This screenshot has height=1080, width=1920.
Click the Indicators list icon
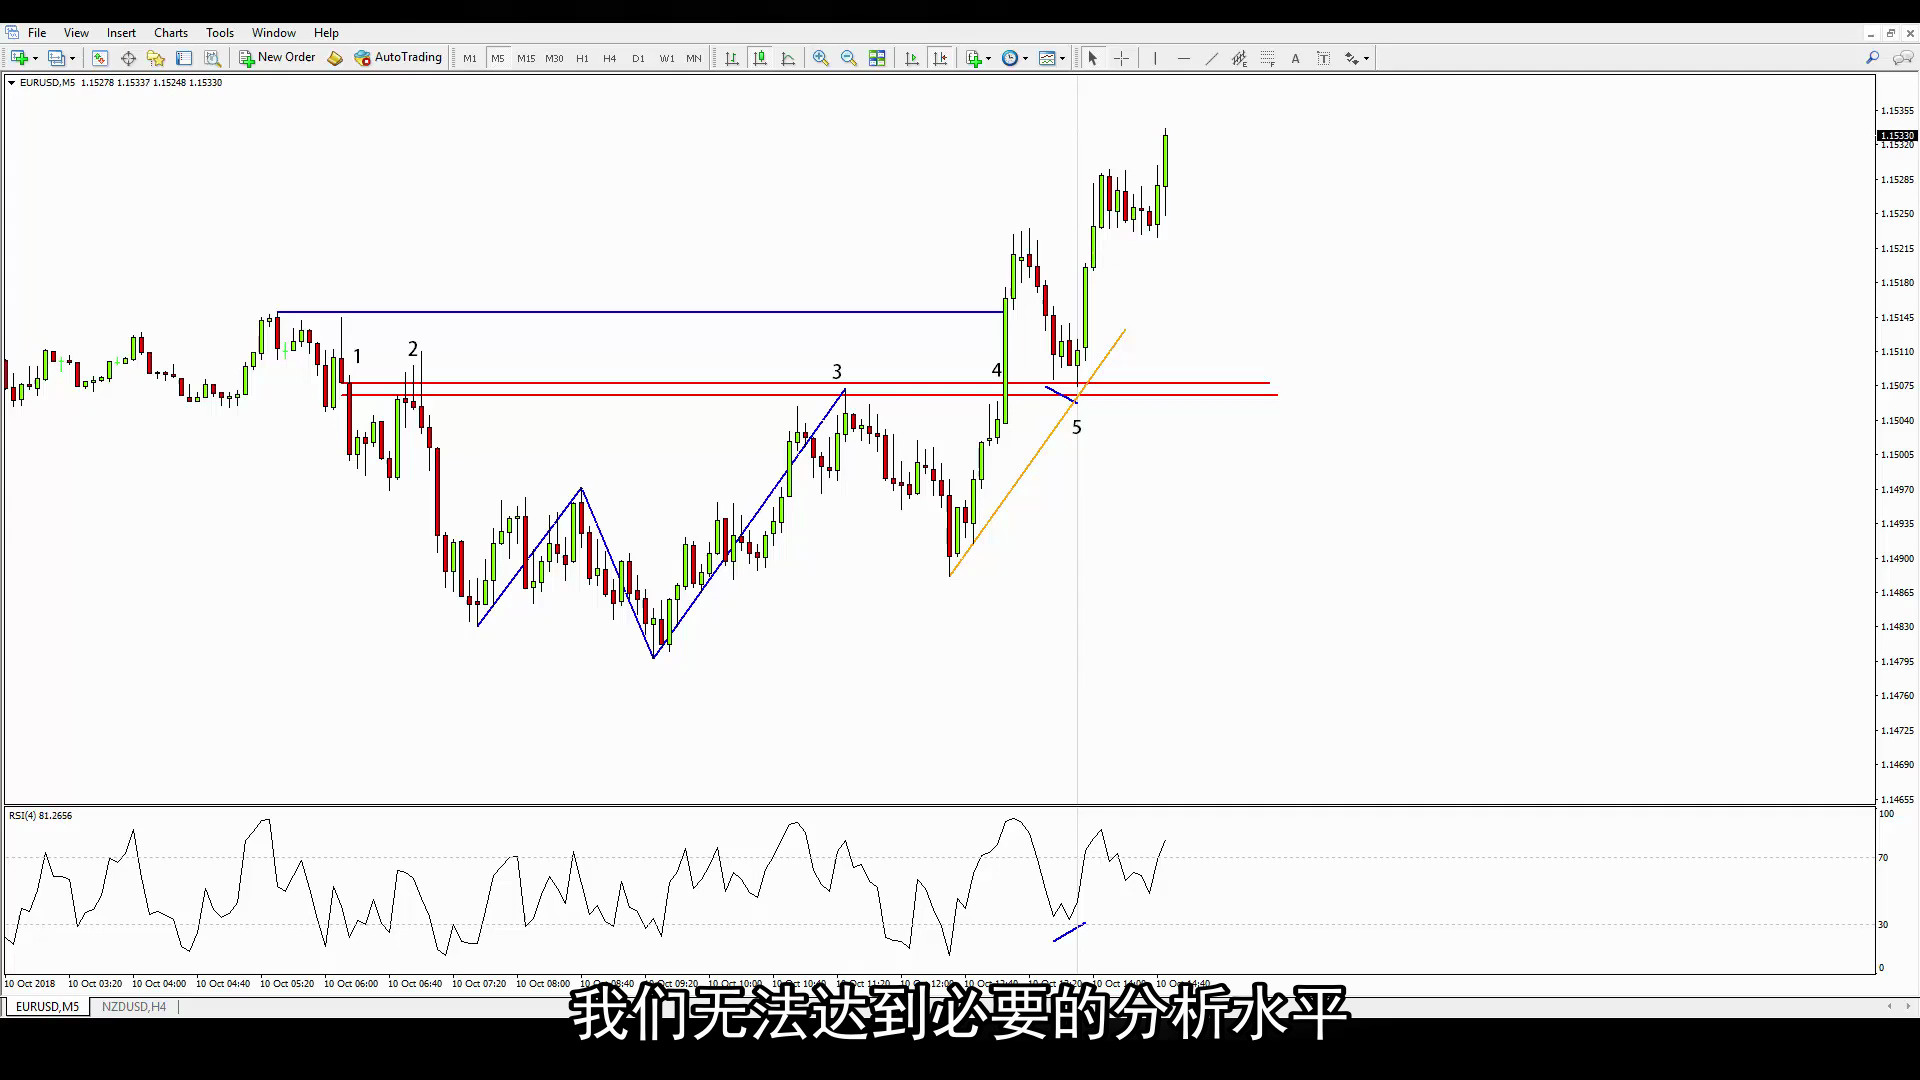click(973, 58)
